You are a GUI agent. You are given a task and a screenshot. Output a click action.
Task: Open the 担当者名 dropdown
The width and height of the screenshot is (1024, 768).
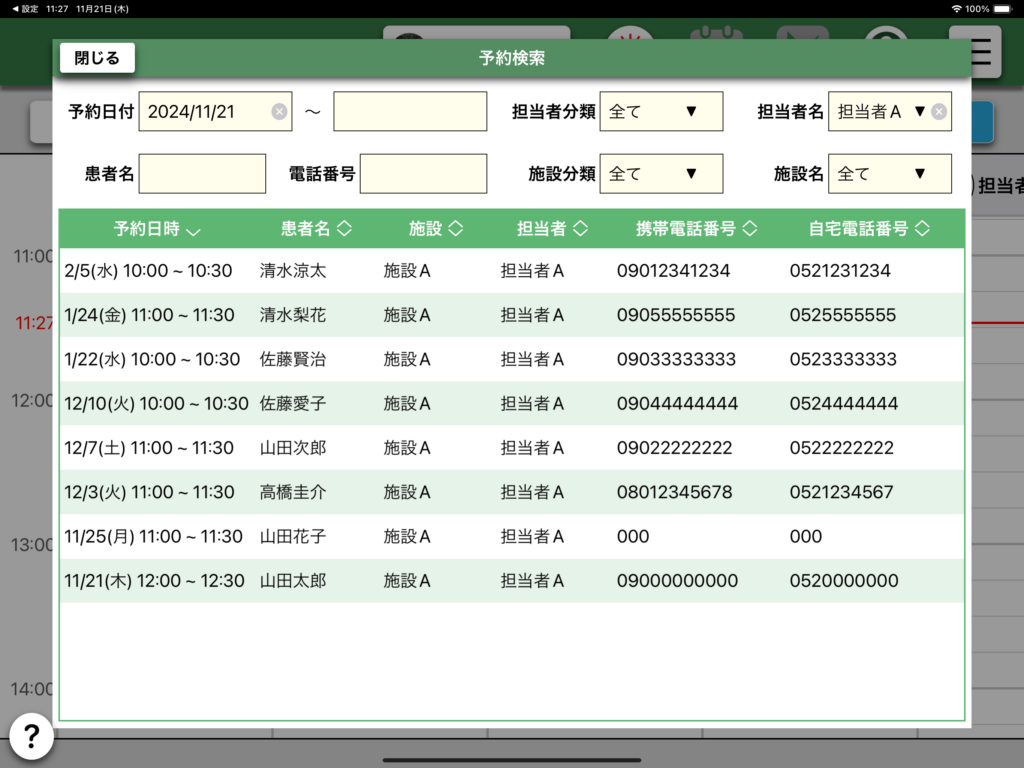point(879,112)
